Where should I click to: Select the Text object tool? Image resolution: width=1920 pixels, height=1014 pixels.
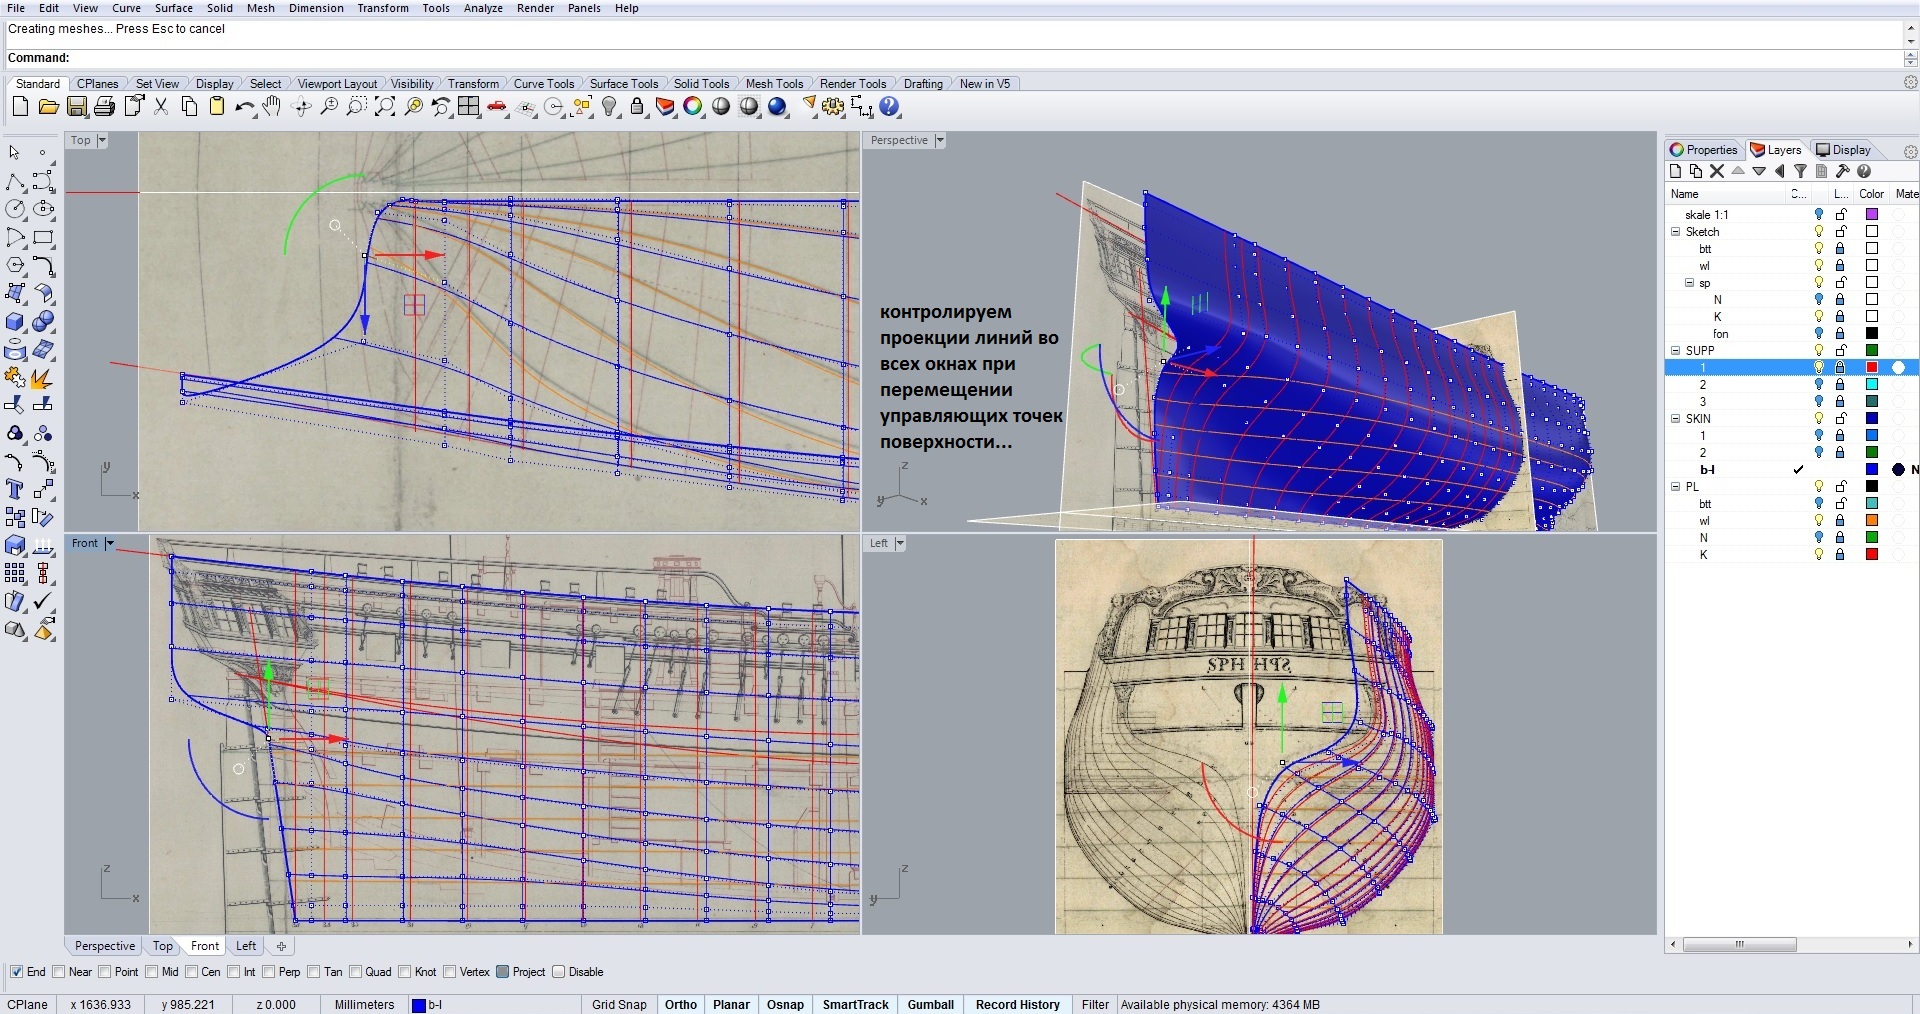(15, 489)
